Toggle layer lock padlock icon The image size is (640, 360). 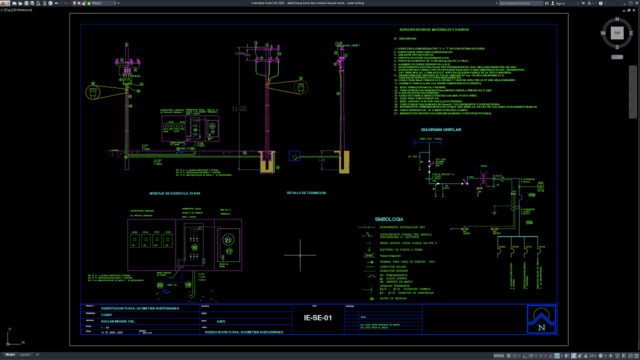[x=84, y=3]
